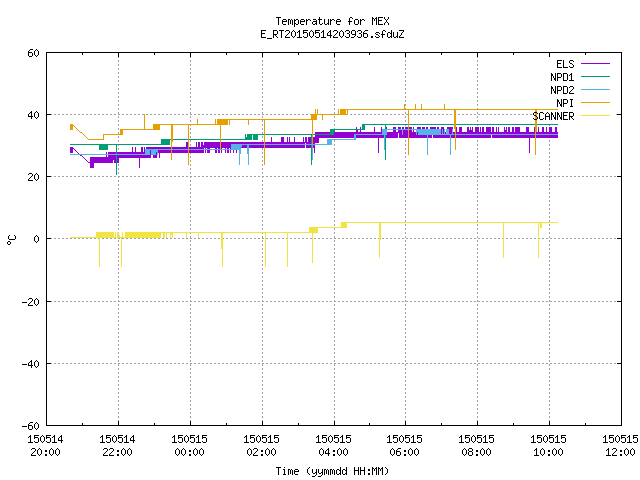Click the green NPD1 legend line sample
This screenshot has width=640, height=480.
point(595,77)
